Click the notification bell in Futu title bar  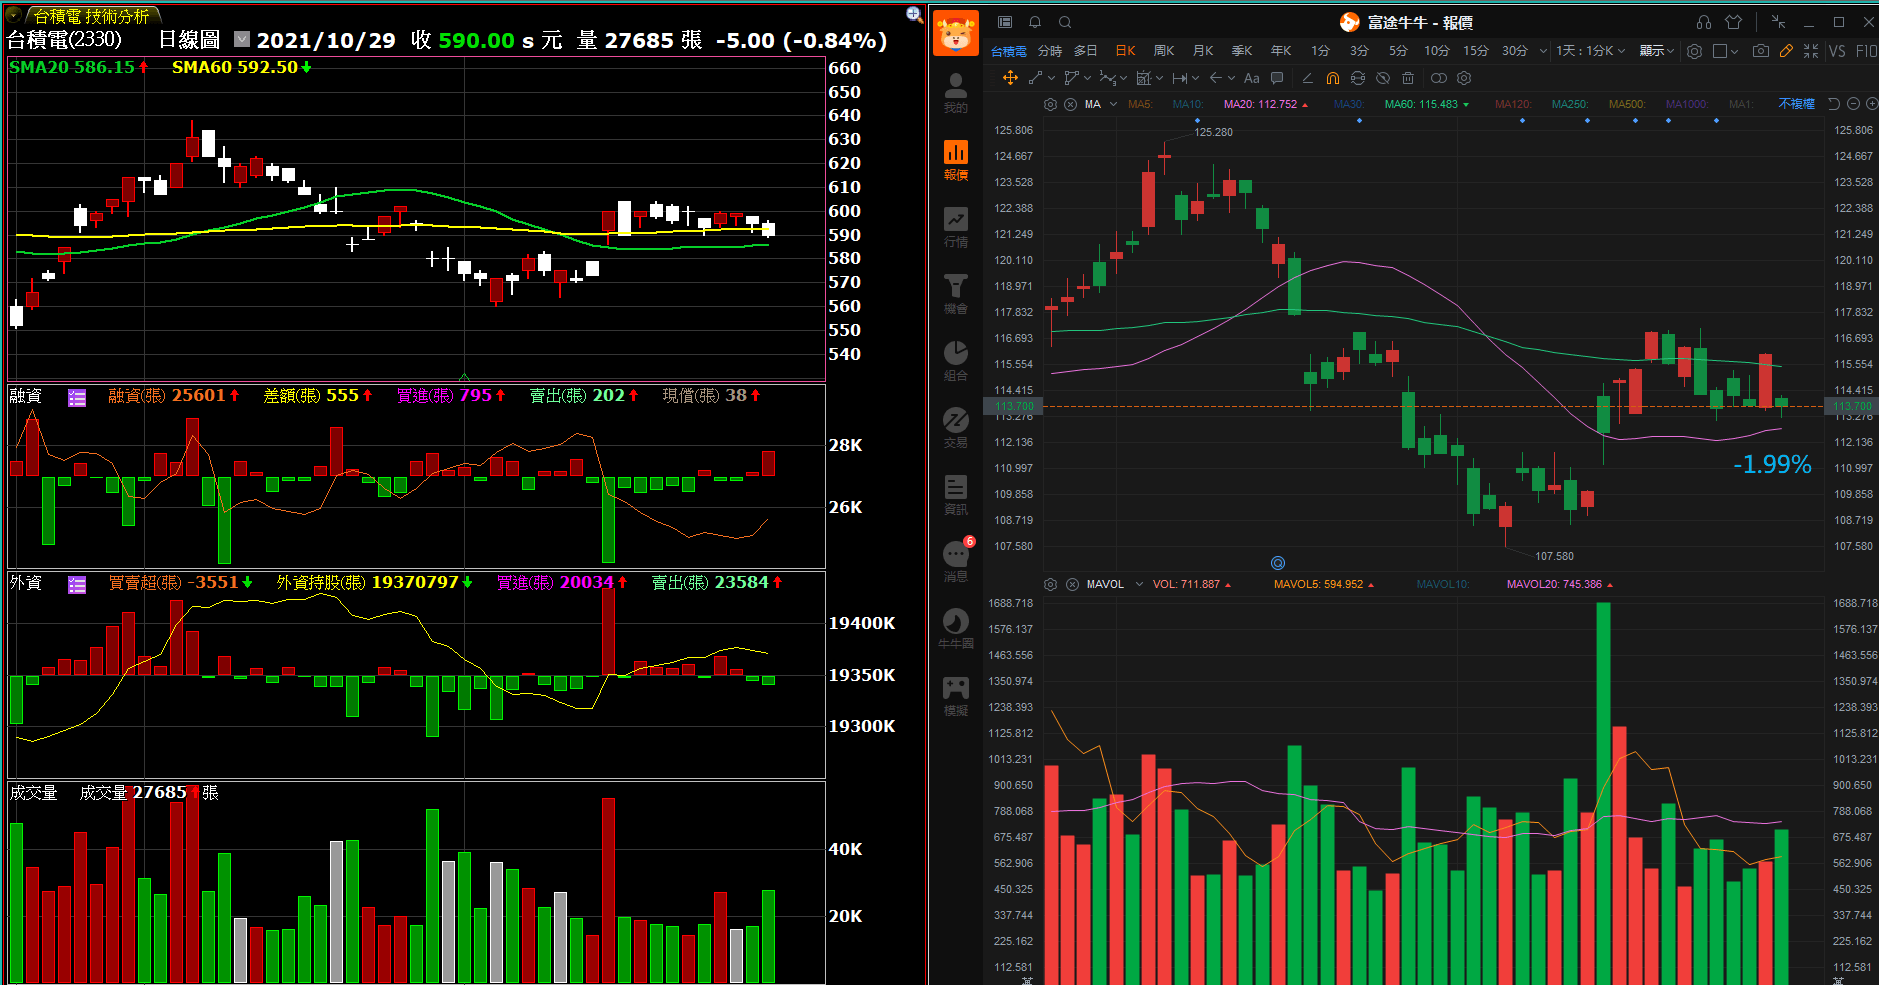pos(1035,22)
